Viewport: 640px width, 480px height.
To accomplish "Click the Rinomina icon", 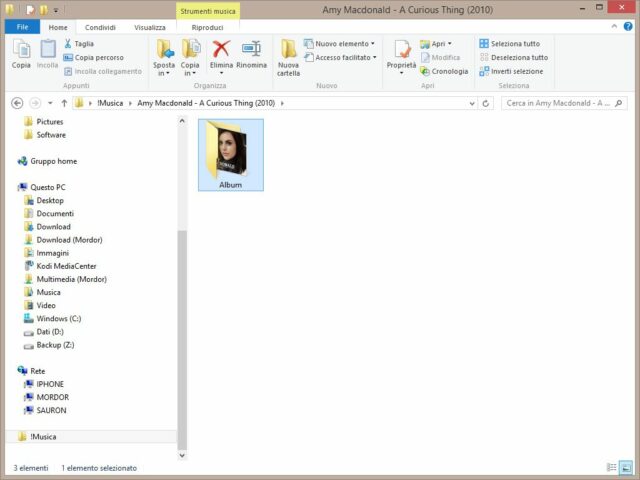I will click(251, 50).
